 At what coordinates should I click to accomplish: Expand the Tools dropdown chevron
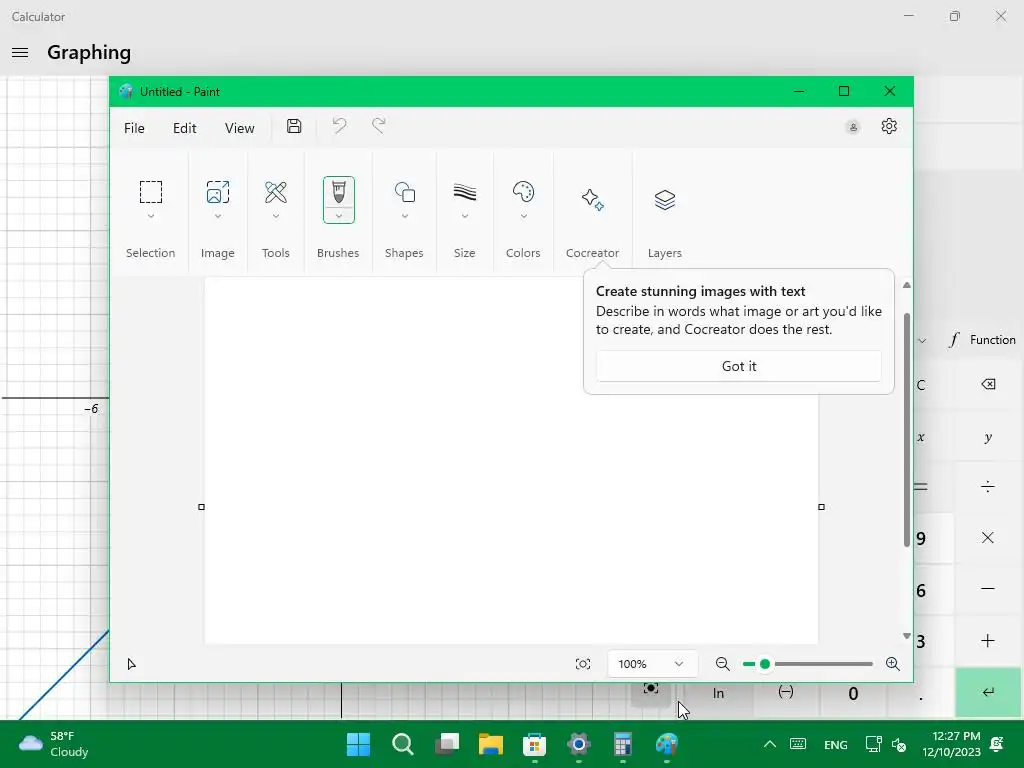click(x=276, y=216)
